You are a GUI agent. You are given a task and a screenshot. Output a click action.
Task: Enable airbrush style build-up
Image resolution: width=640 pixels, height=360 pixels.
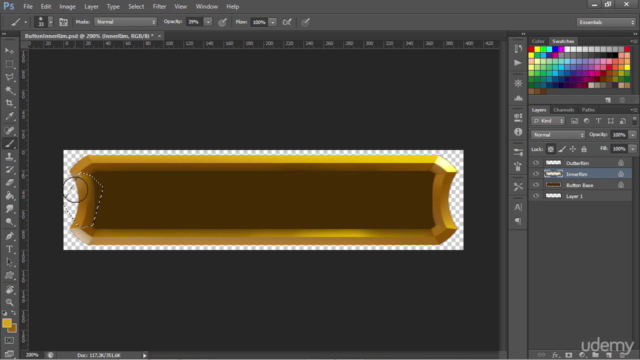[x=287, y=22]
